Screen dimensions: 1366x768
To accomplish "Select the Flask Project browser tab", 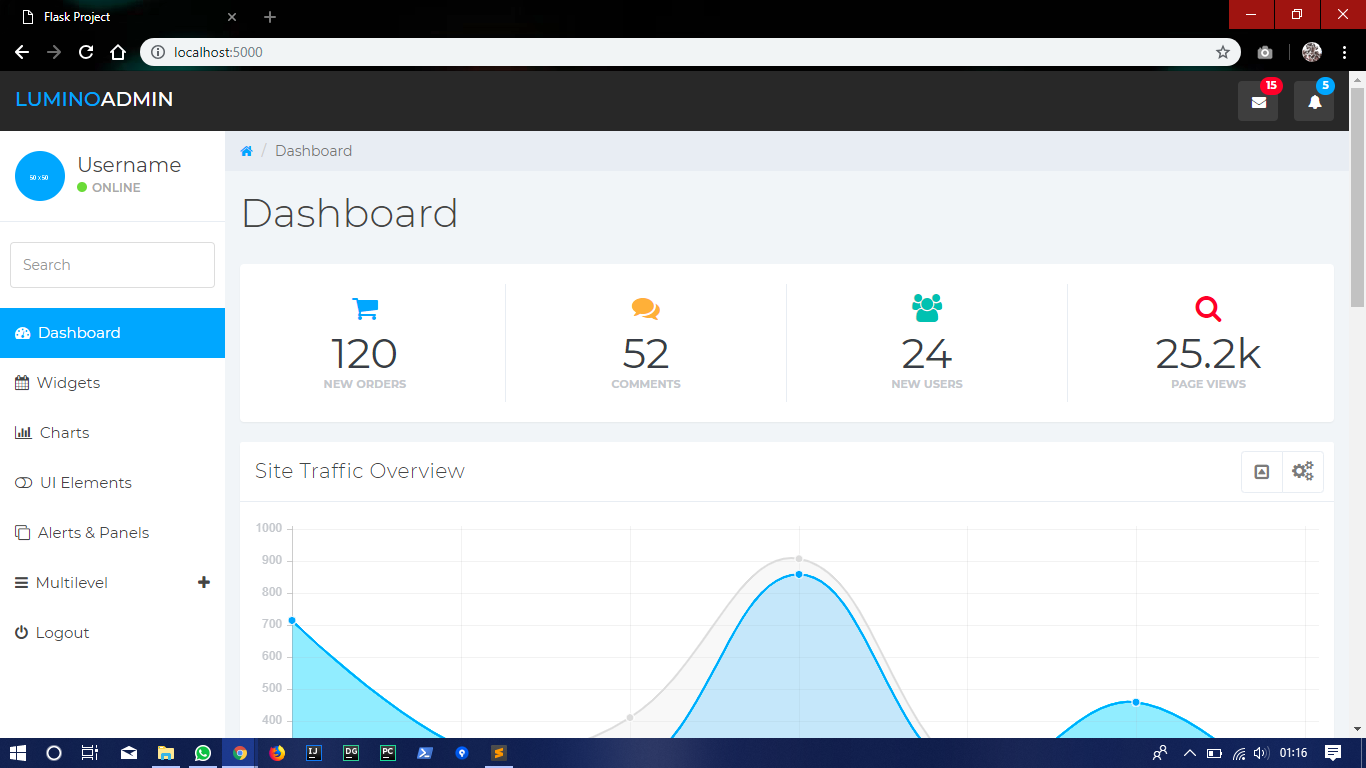I will (130, 17).
